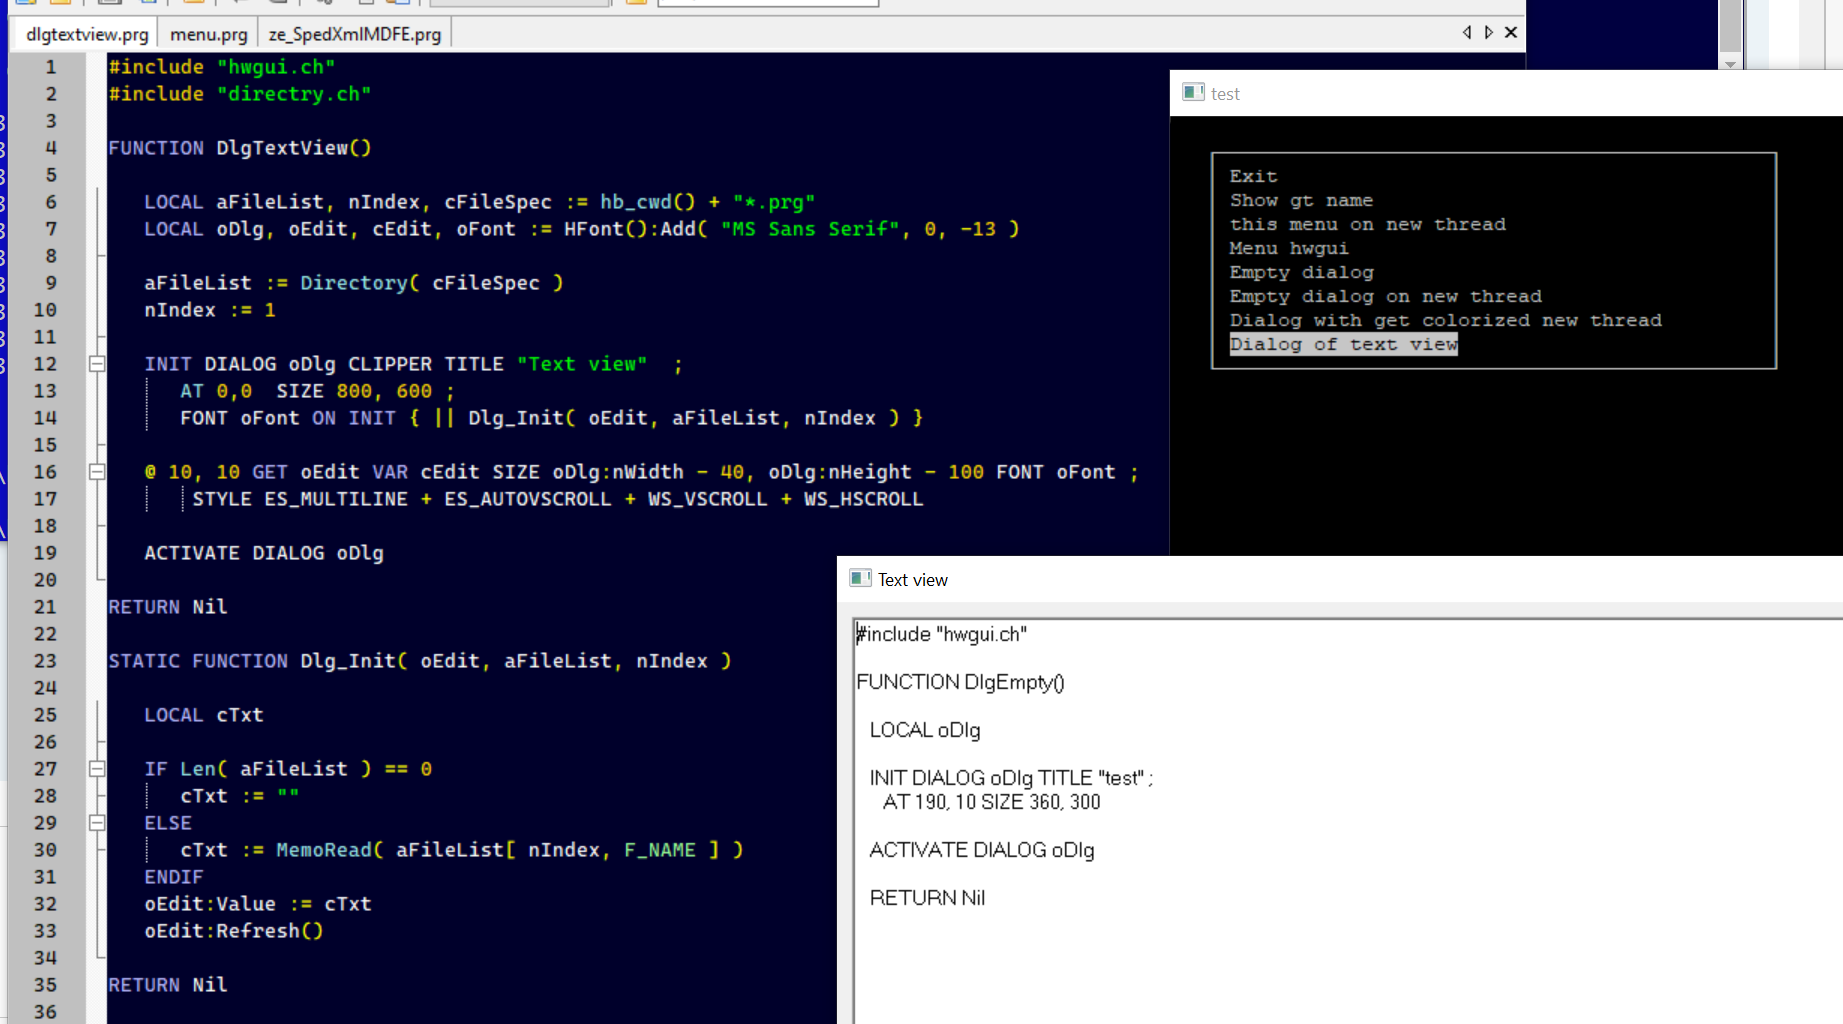The image size is (1843, 1024).
Task: Click line number 21 in the gutter
Action: click(x=45, y=607)
